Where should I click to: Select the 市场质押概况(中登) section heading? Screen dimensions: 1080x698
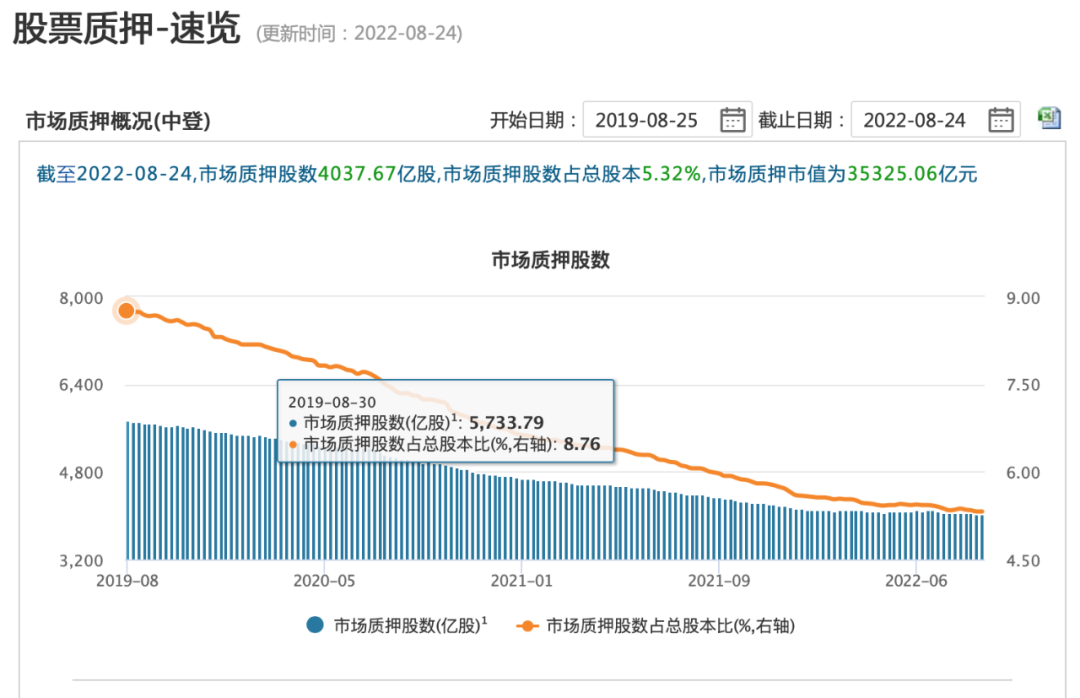118,122
